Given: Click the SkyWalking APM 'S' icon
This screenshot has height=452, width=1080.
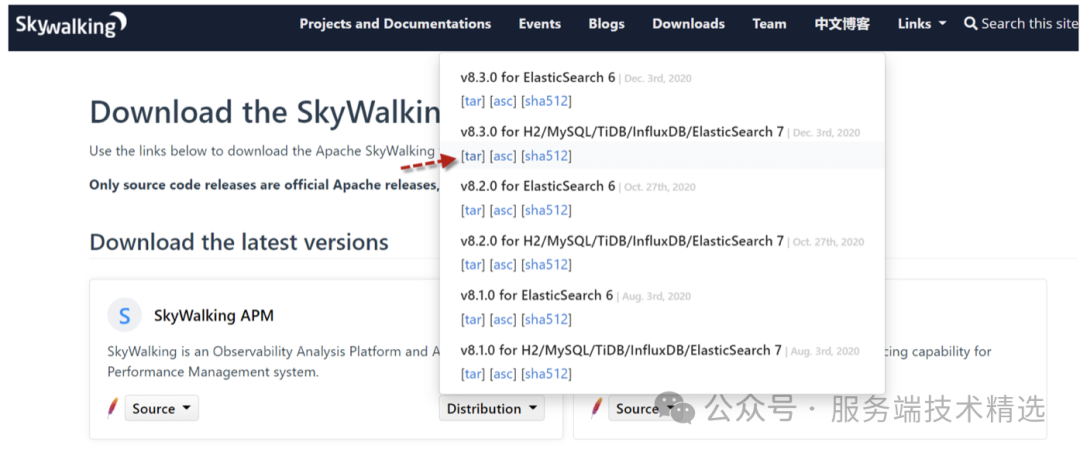Looking at the screenshot, I should point(125,316).
